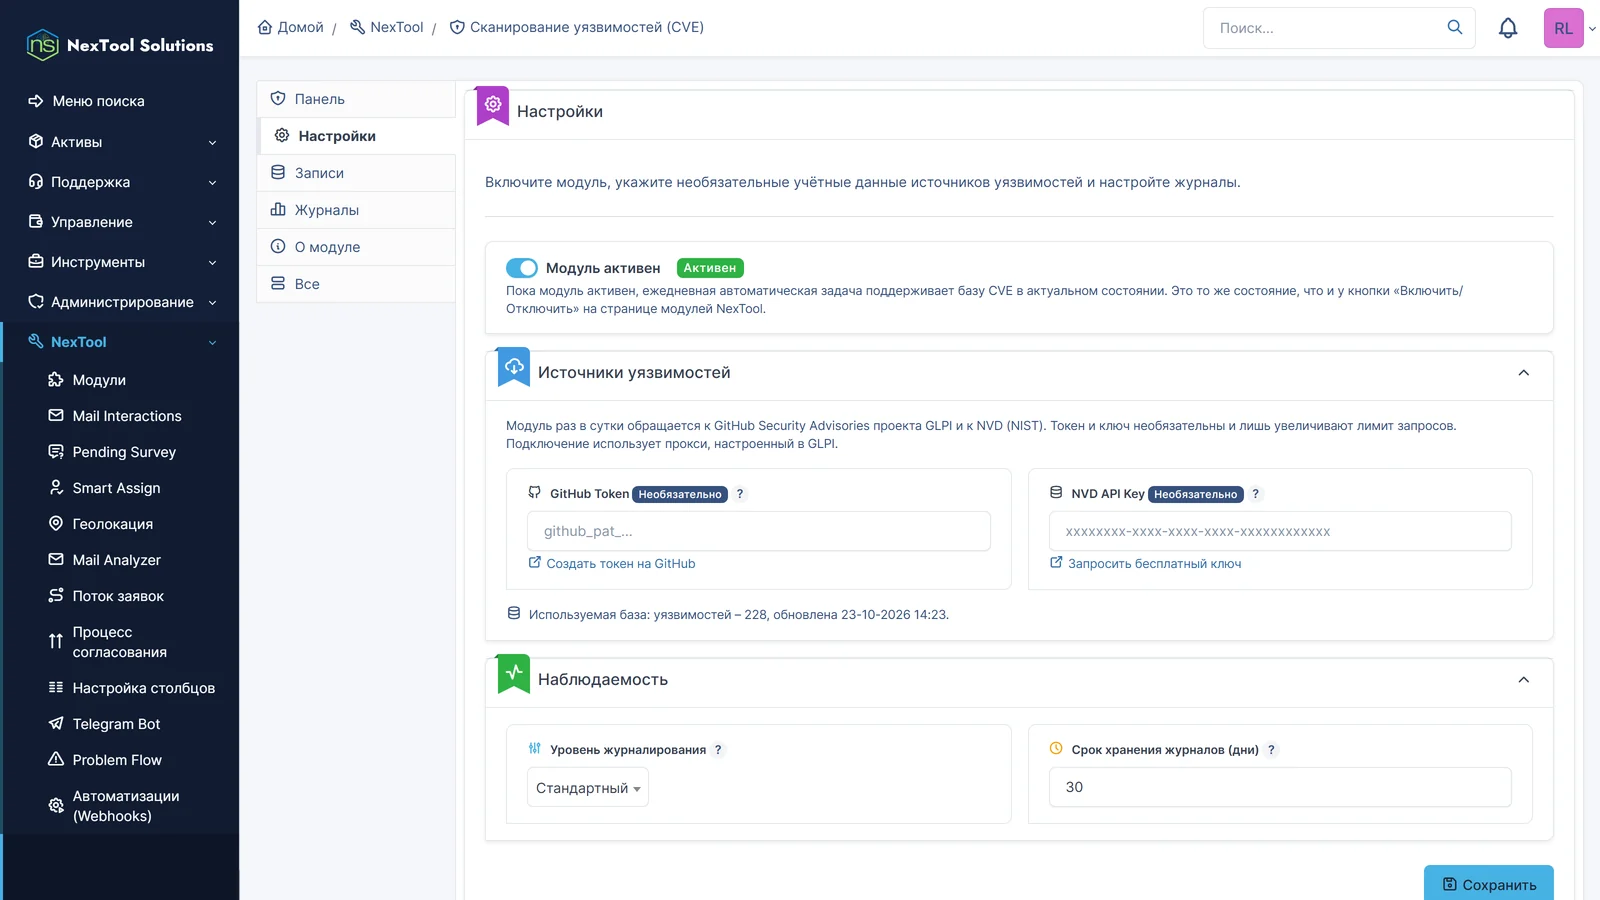Collapse the Источники уязвимостей section
Viewport: 1600px width, 900px height.
pyautogui.click(x=1524, y=373)
